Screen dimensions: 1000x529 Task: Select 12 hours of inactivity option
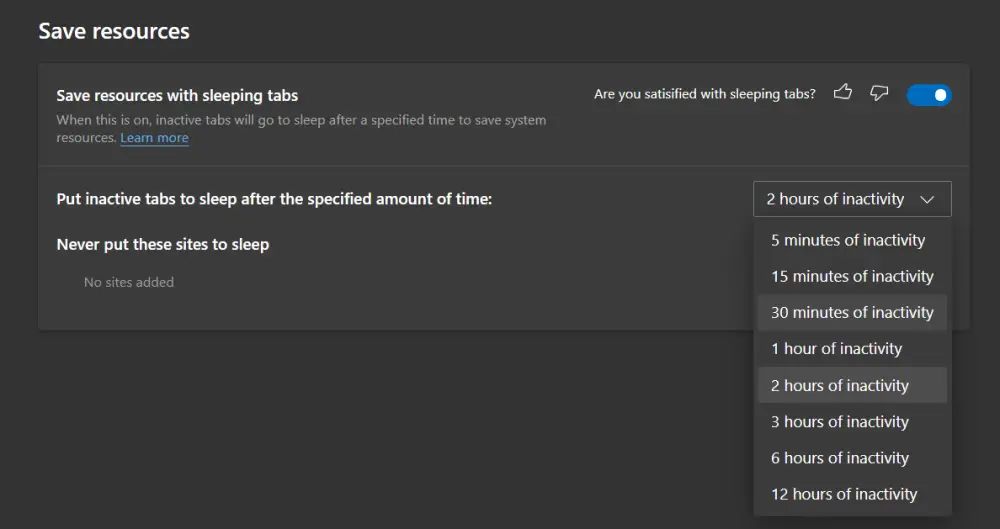coord(852,495)
